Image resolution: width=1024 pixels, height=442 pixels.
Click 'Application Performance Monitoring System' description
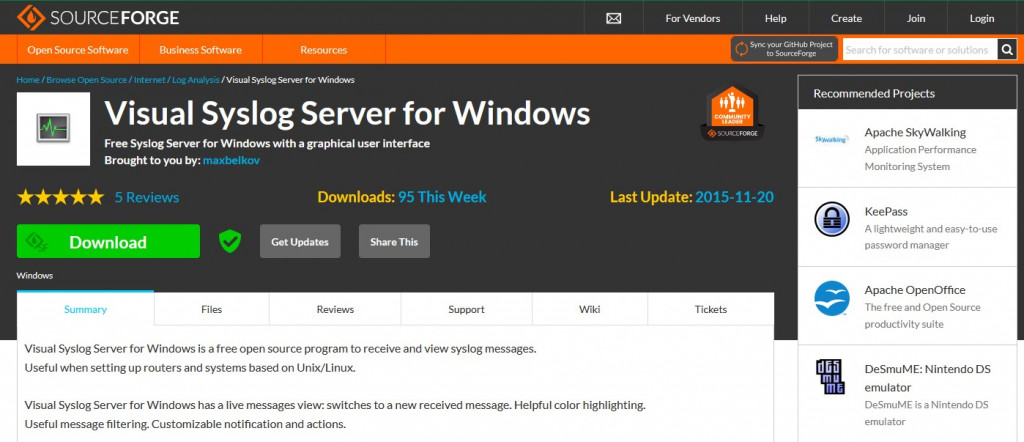click(x=920, y=158)
